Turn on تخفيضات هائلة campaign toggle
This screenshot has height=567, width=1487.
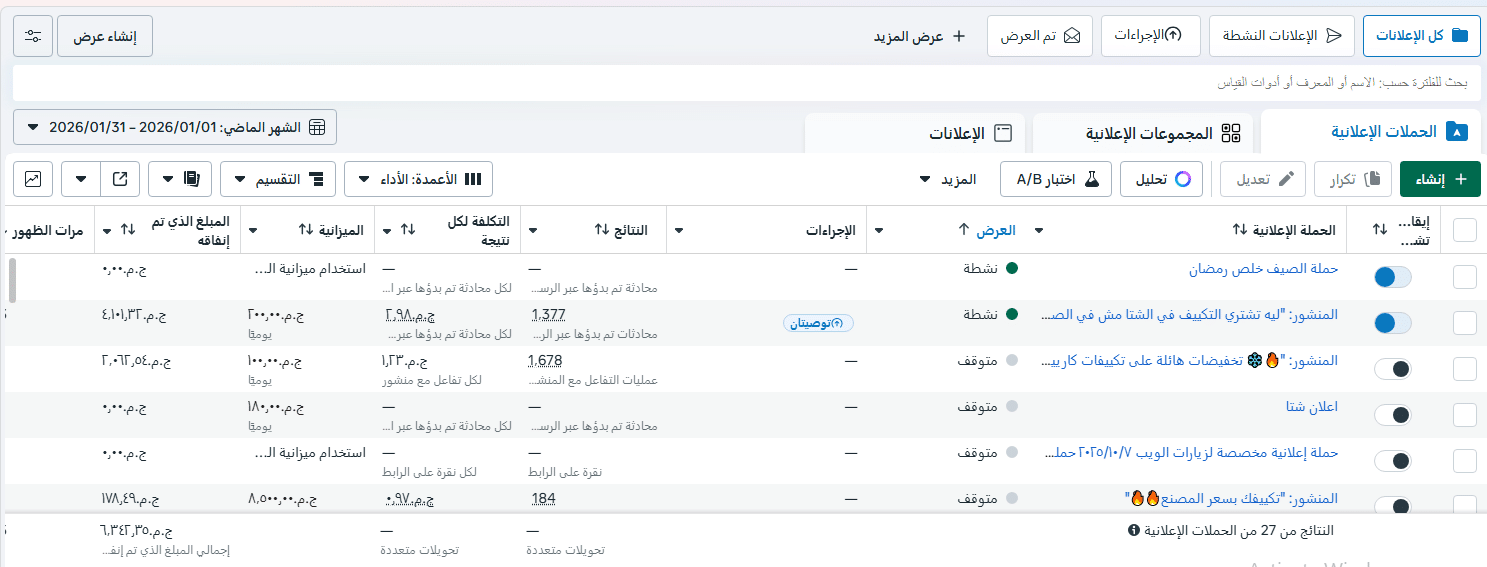[x=1393, y=369]
